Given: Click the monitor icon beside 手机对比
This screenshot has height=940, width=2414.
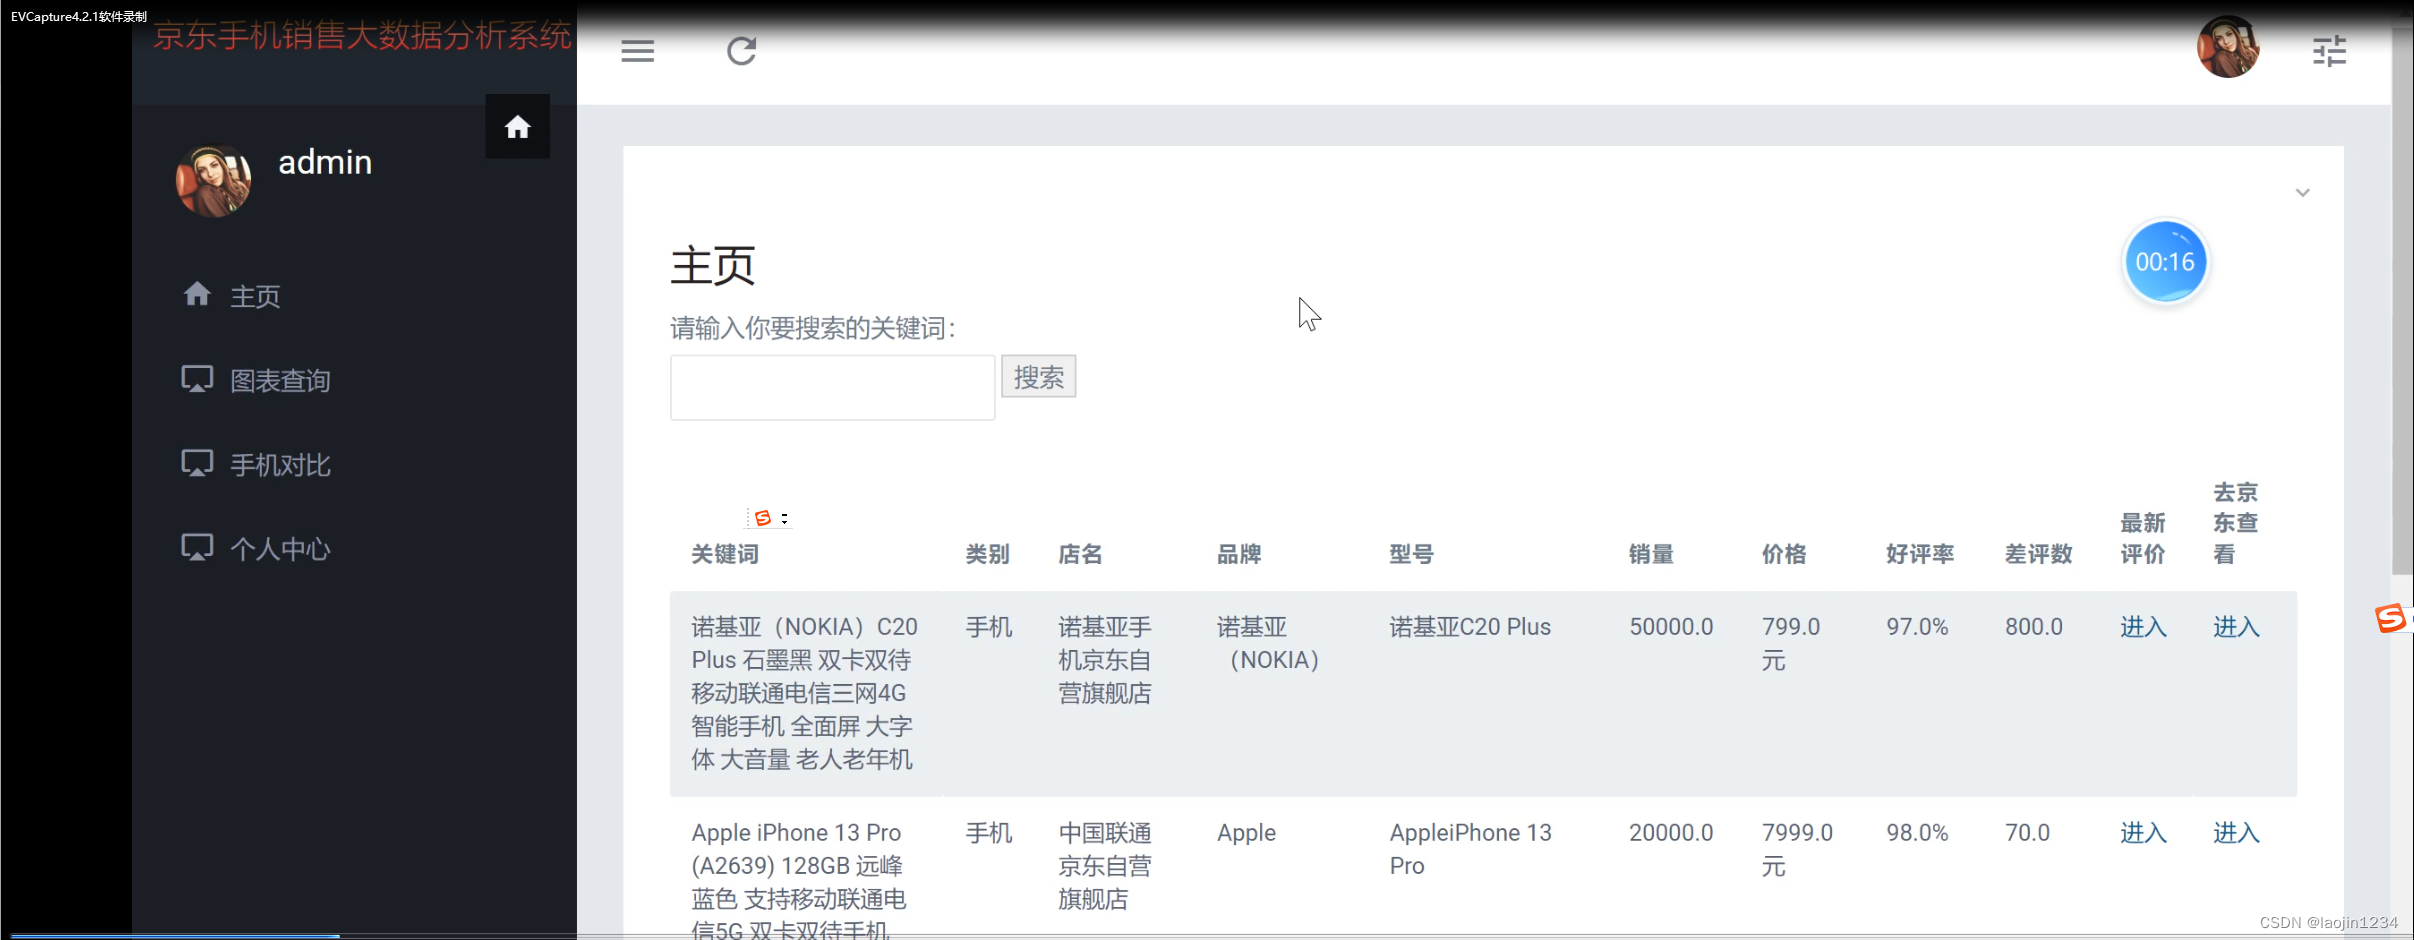Looking at the screenshot, I should [196, 462].
